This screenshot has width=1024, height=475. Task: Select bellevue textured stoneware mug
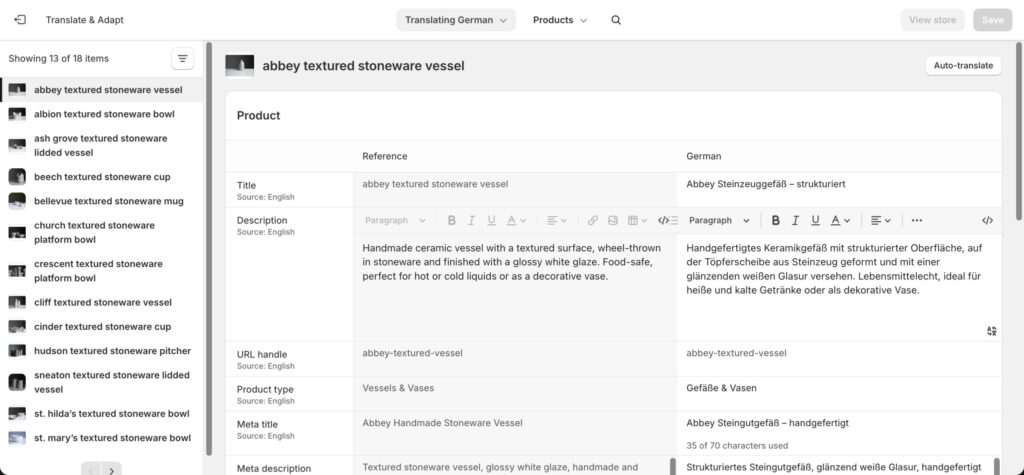102,201
